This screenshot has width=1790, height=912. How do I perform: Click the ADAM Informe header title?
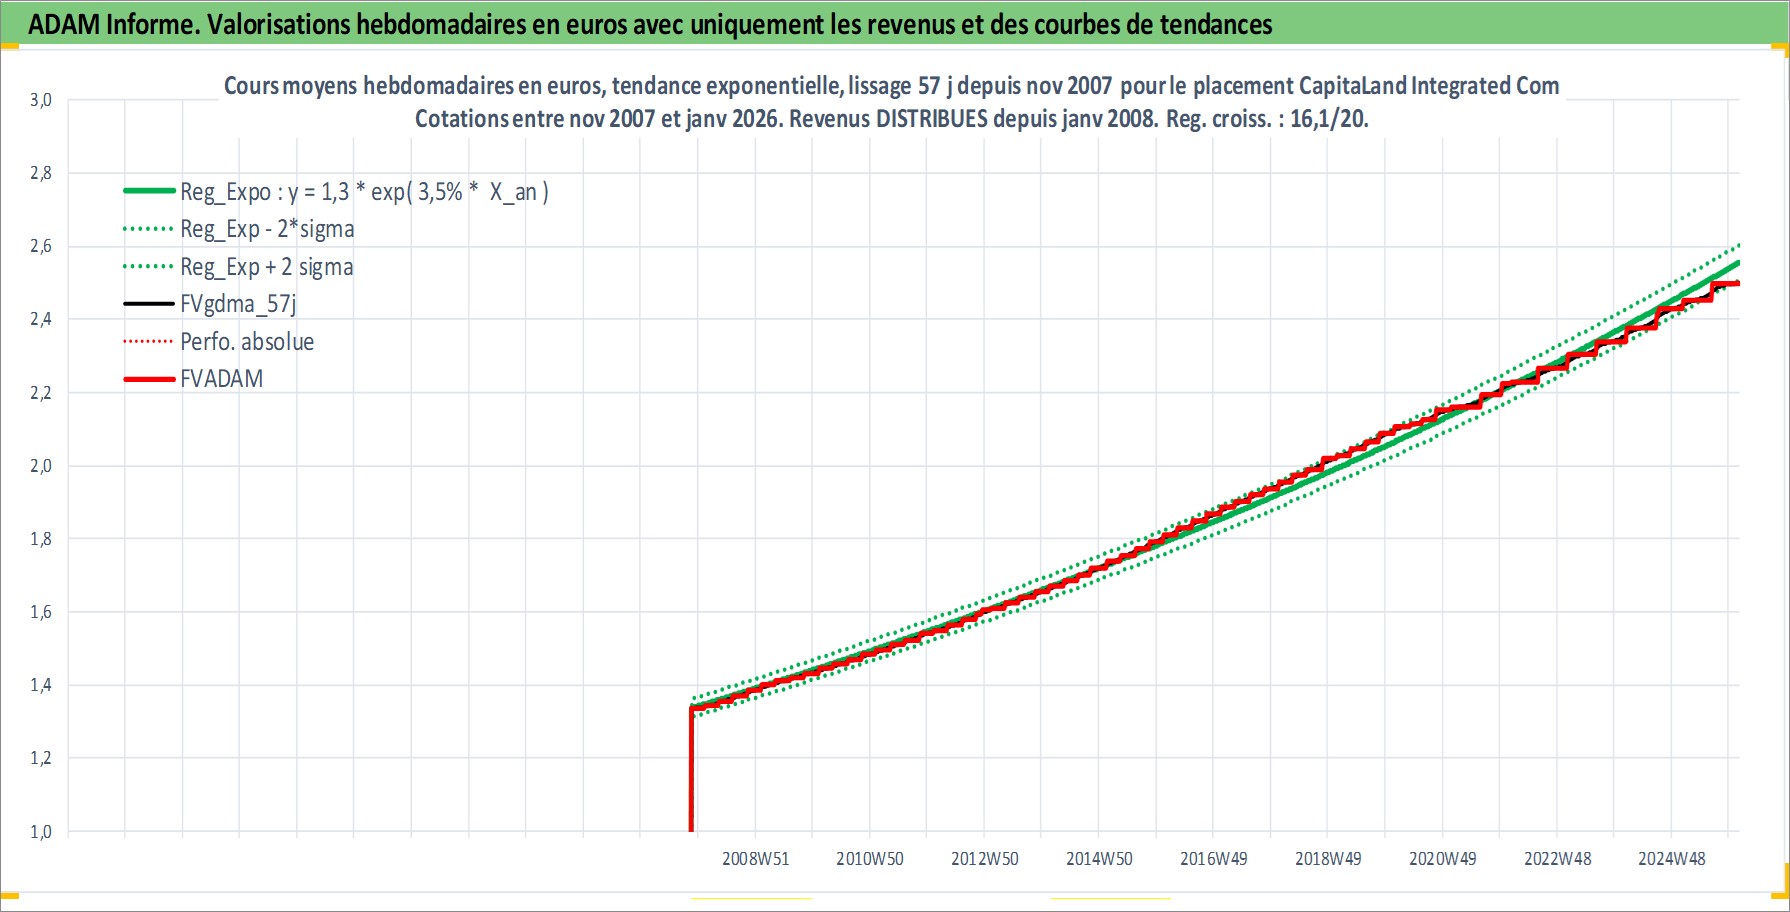(650, 24)
